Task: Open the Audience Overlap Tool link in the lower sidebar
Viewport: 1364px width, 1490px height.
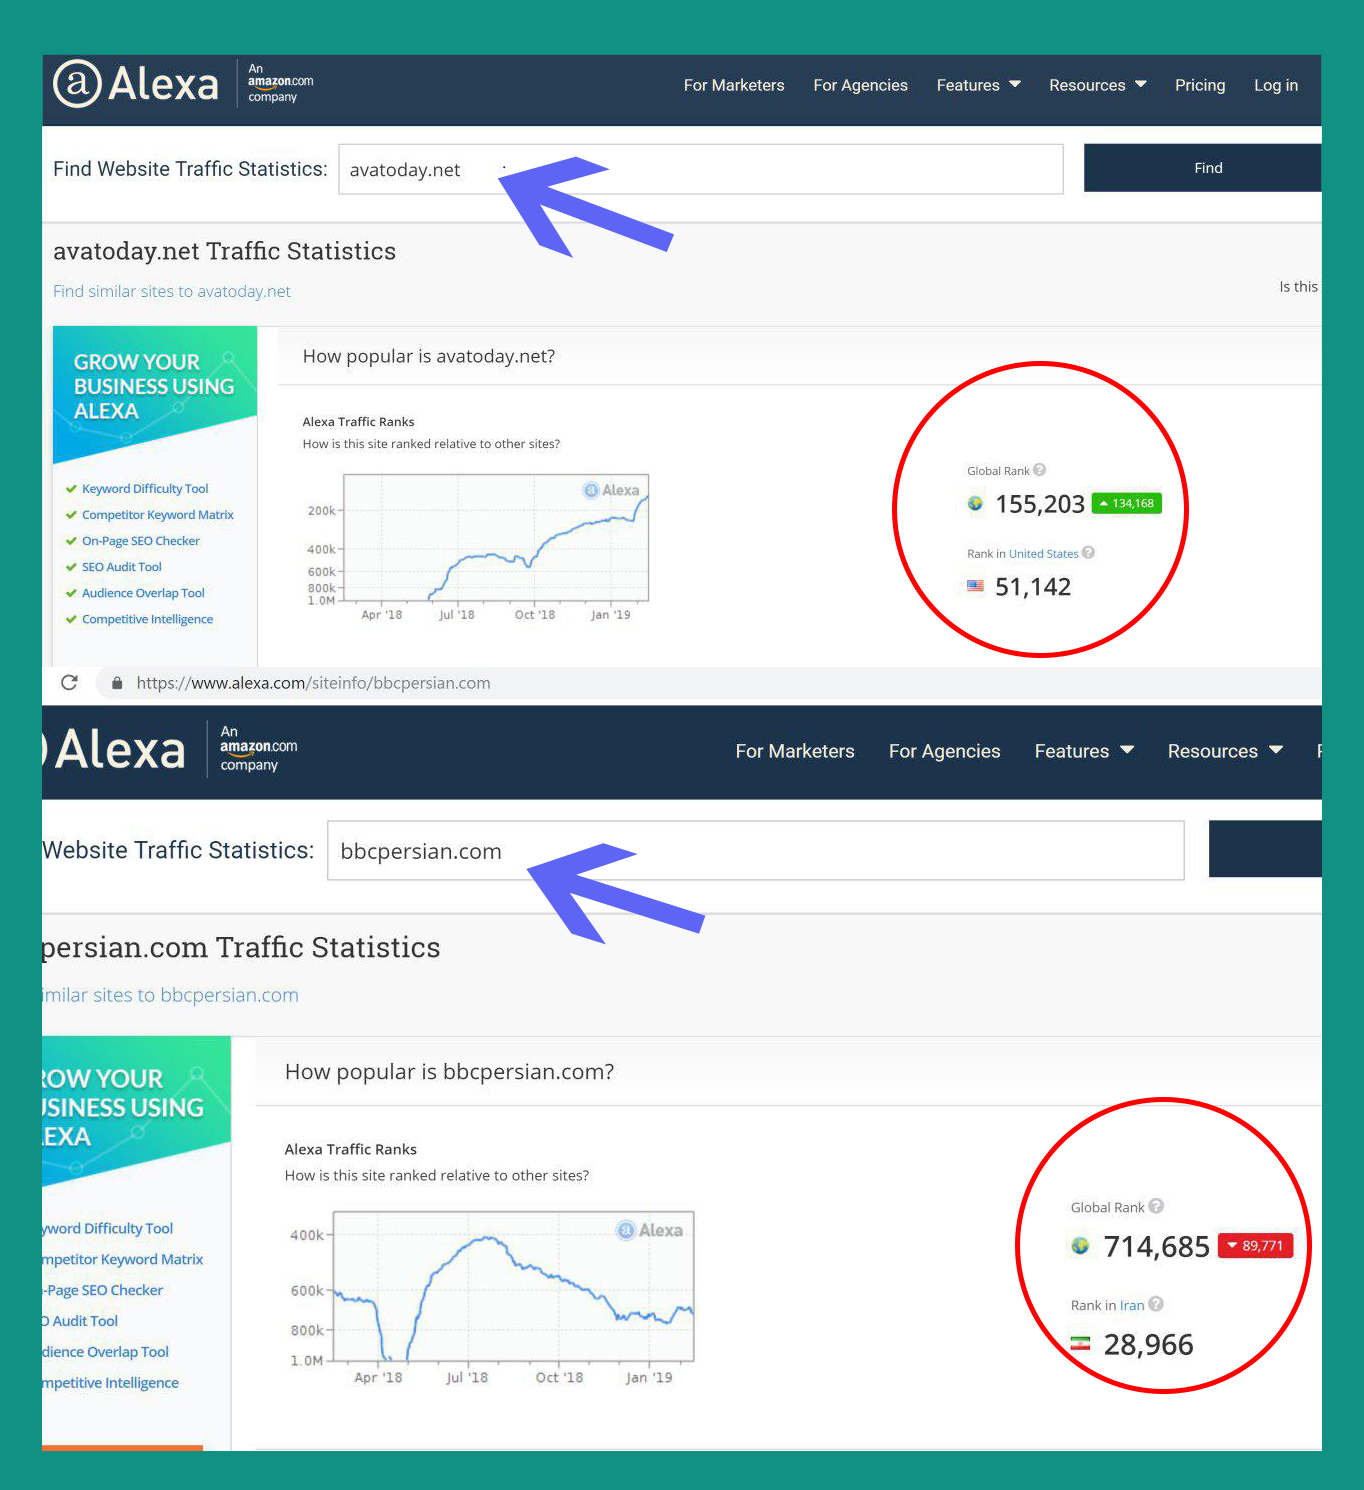Action: pos(106,1351)
